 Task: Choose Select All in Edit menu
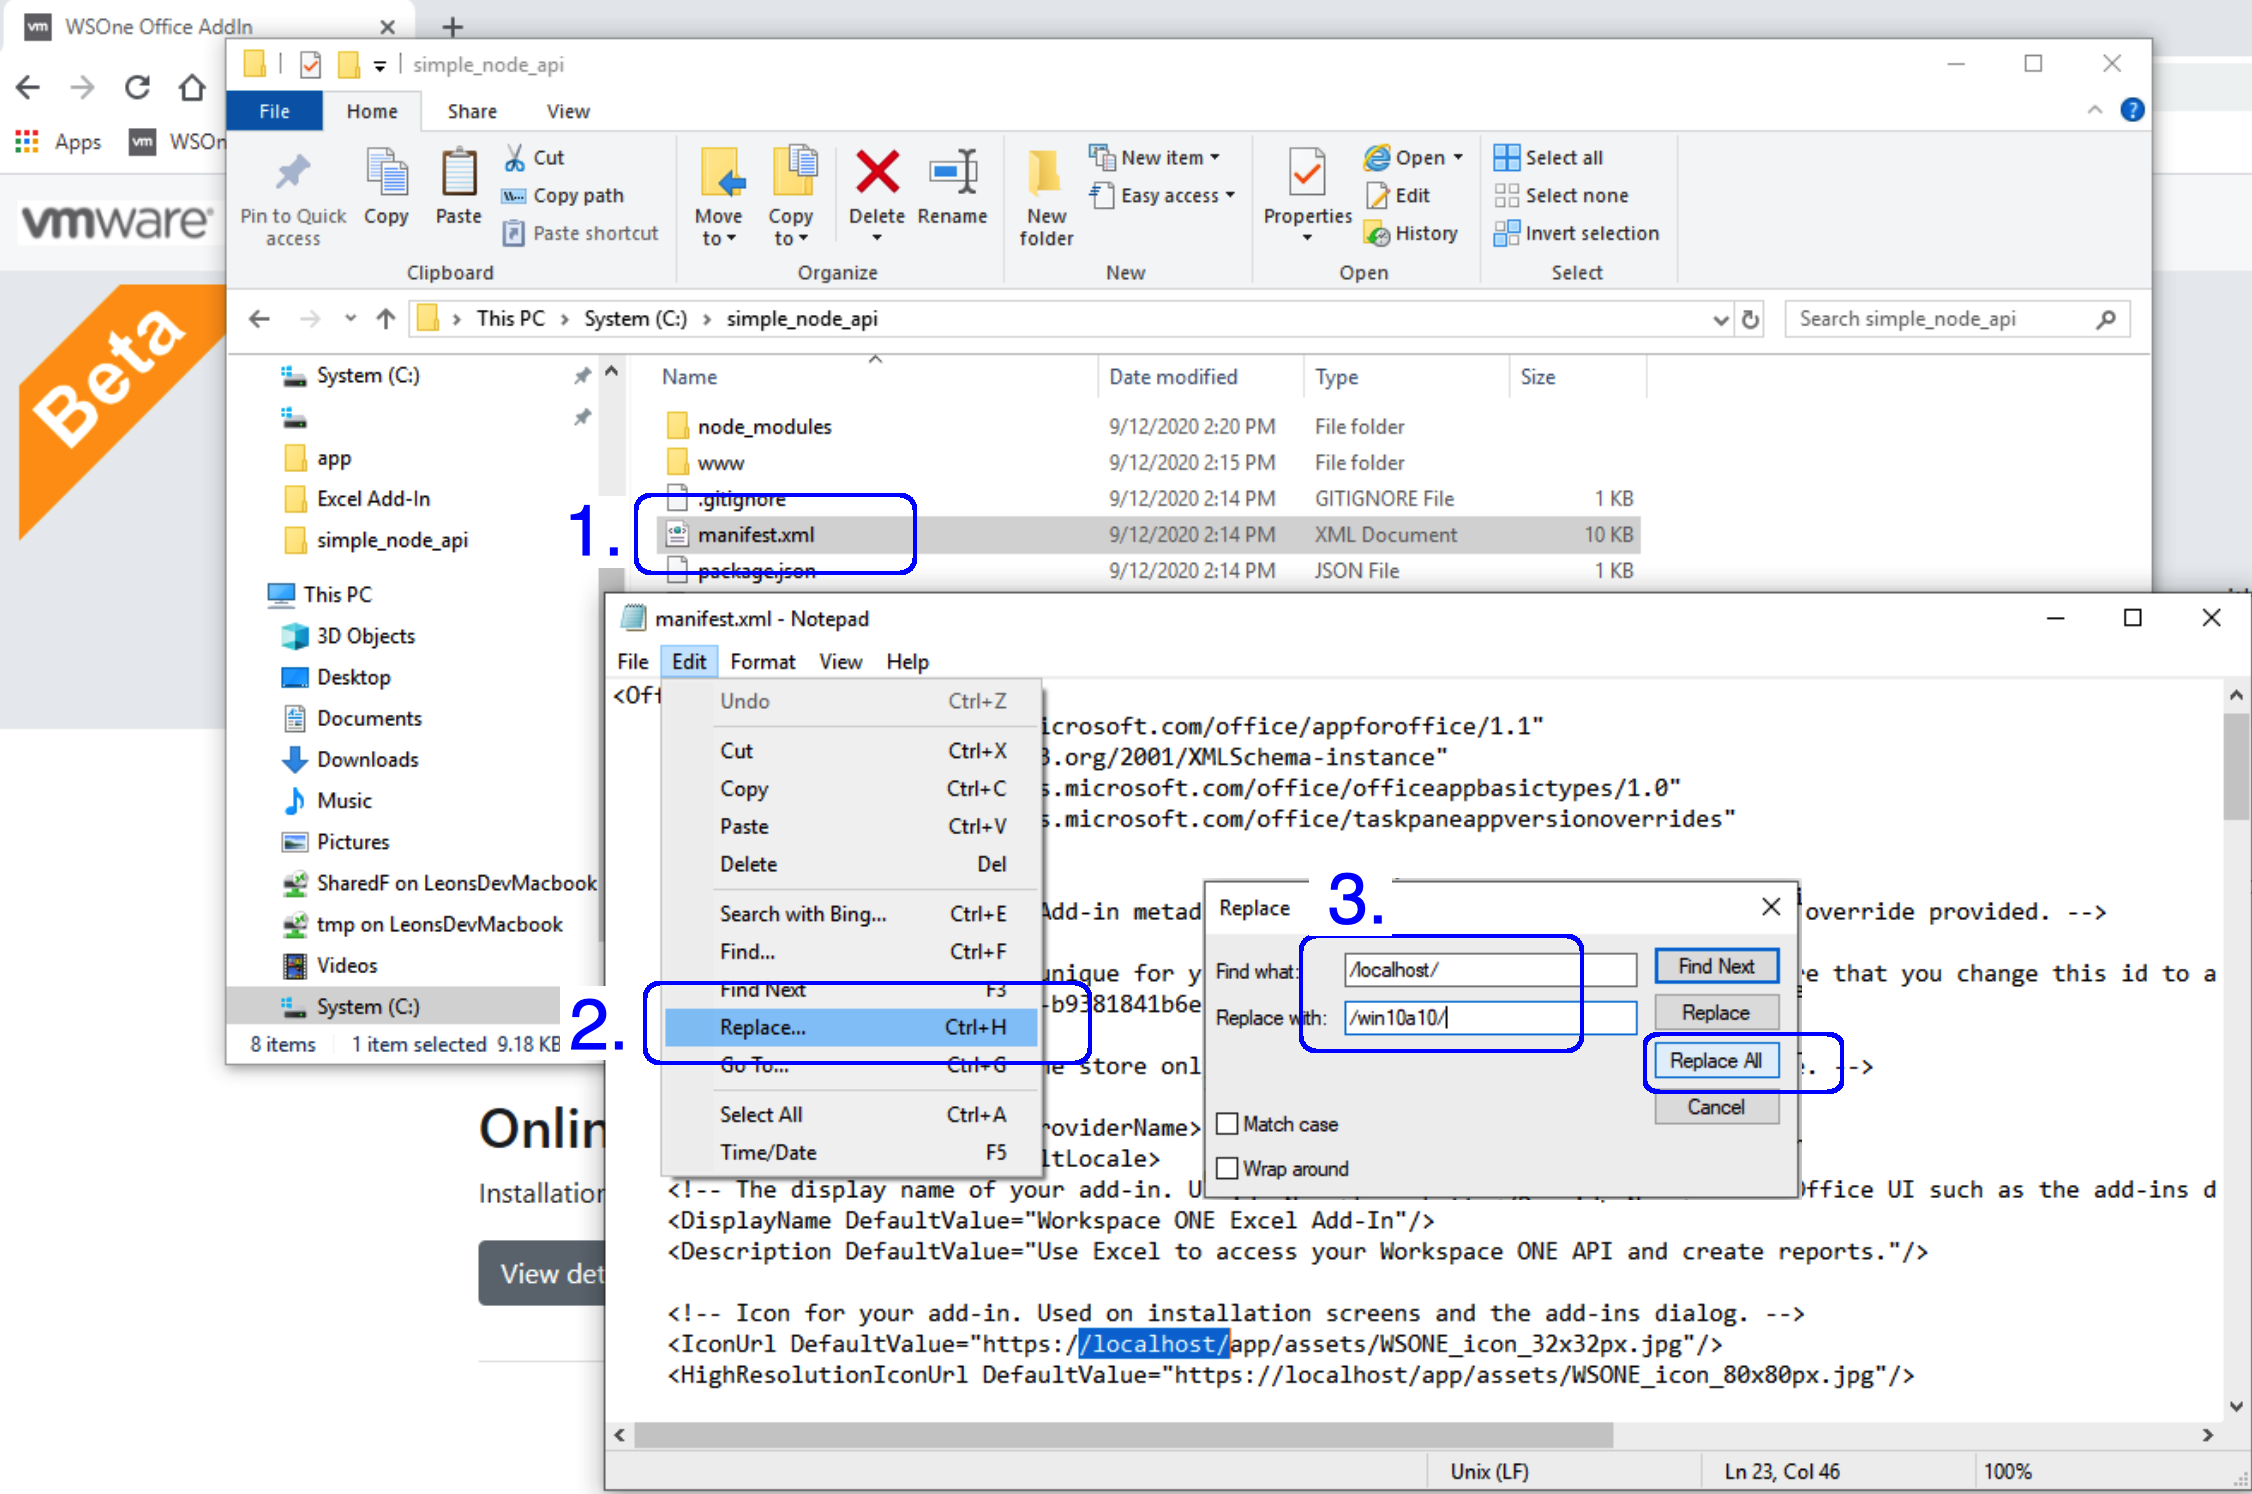tap(851, 1114)
